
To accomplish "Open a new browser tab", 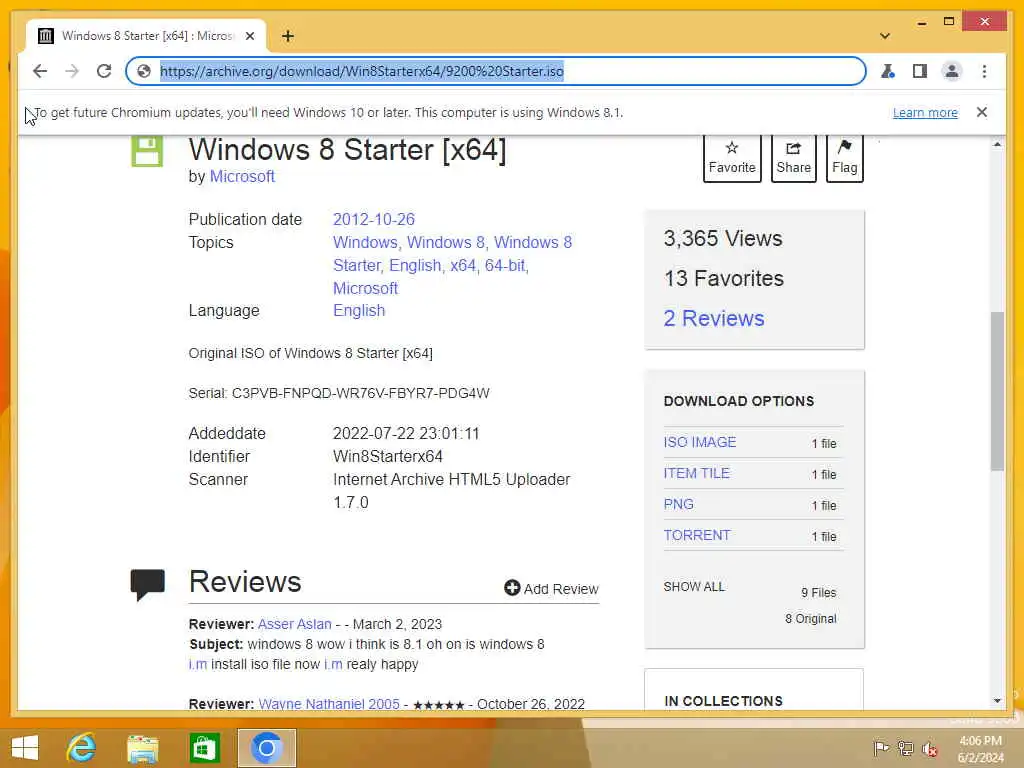I will click(x=287, y=36).
